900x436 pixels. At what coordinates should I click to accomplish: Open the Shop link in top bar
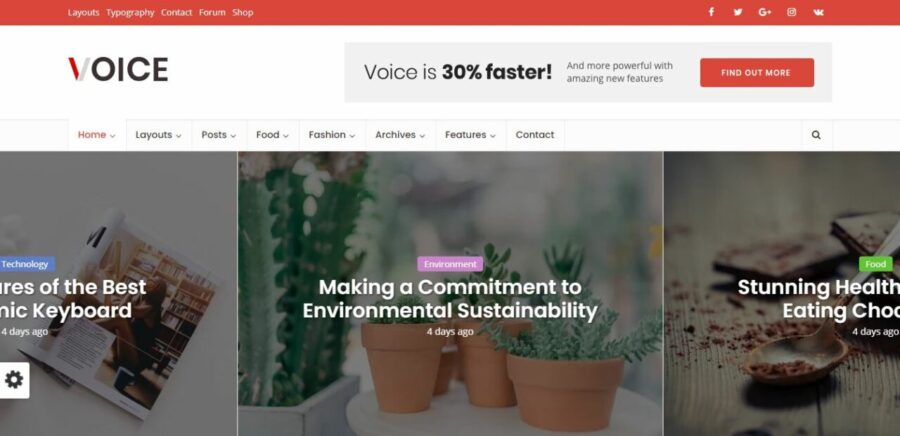(x=242, y=13)
